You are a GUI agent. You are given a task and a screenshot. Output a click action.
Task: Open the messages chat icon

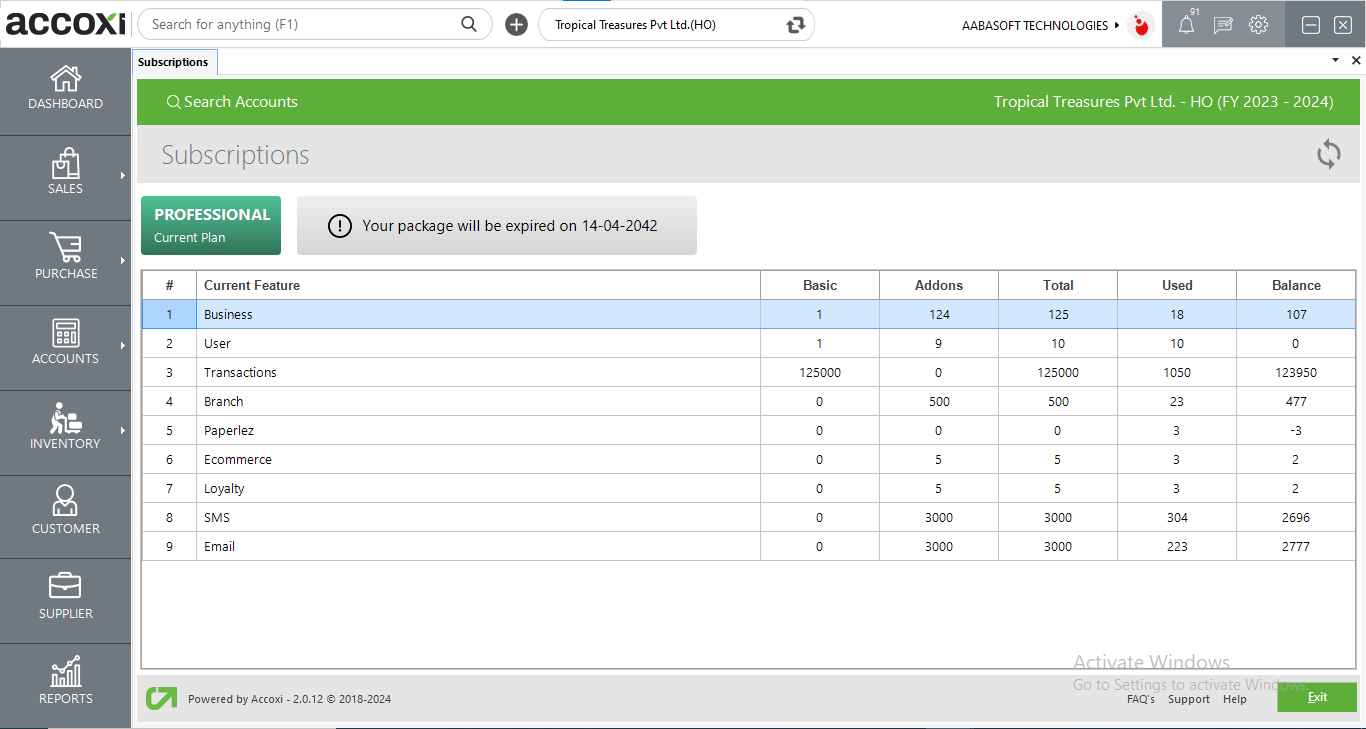[x=1223, y=25]
